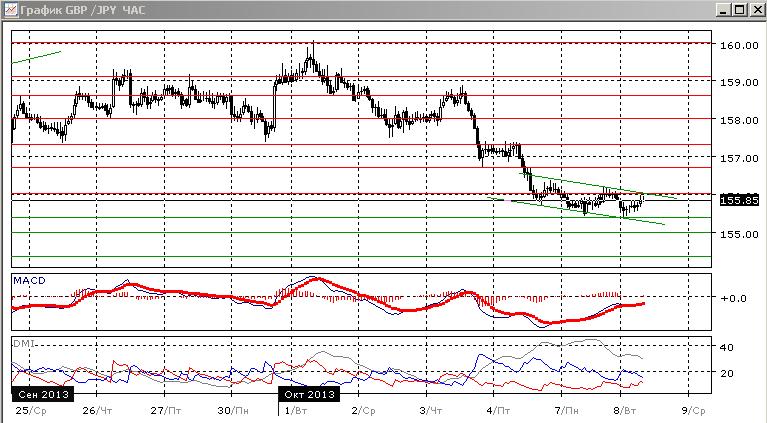This screenshot has height=423, width=767.
Task: Close the GBP/JPY chart window
Action: pos(756,10)
